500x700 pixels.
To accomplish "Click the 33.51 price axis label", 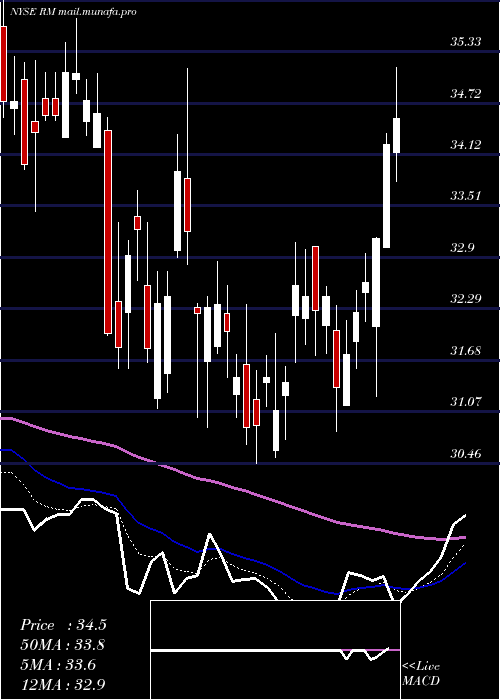I will (x=466, y=196).
